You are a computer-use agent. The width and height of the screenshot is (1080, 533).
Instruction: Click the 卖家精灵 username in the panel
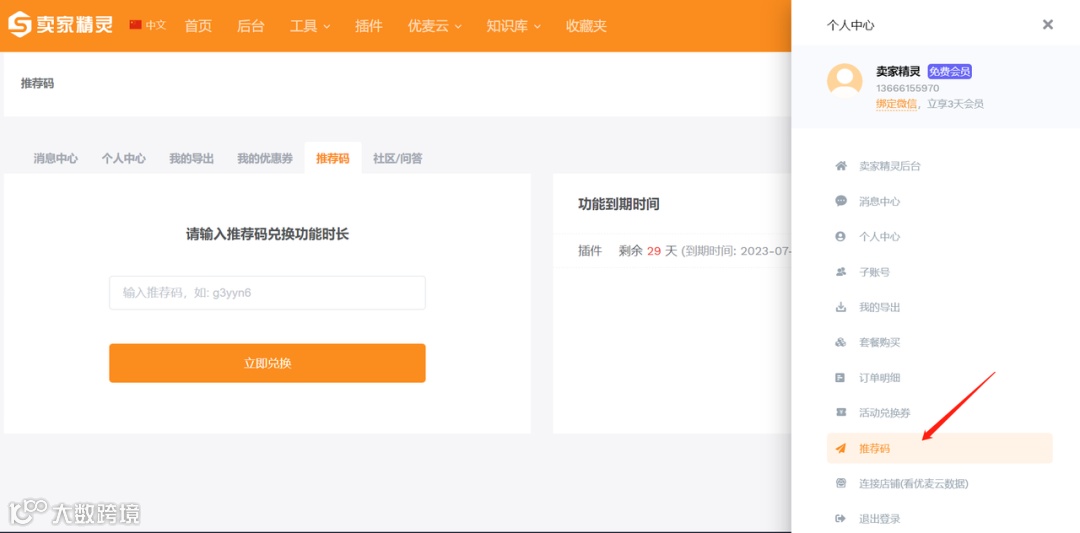(898, 72)
